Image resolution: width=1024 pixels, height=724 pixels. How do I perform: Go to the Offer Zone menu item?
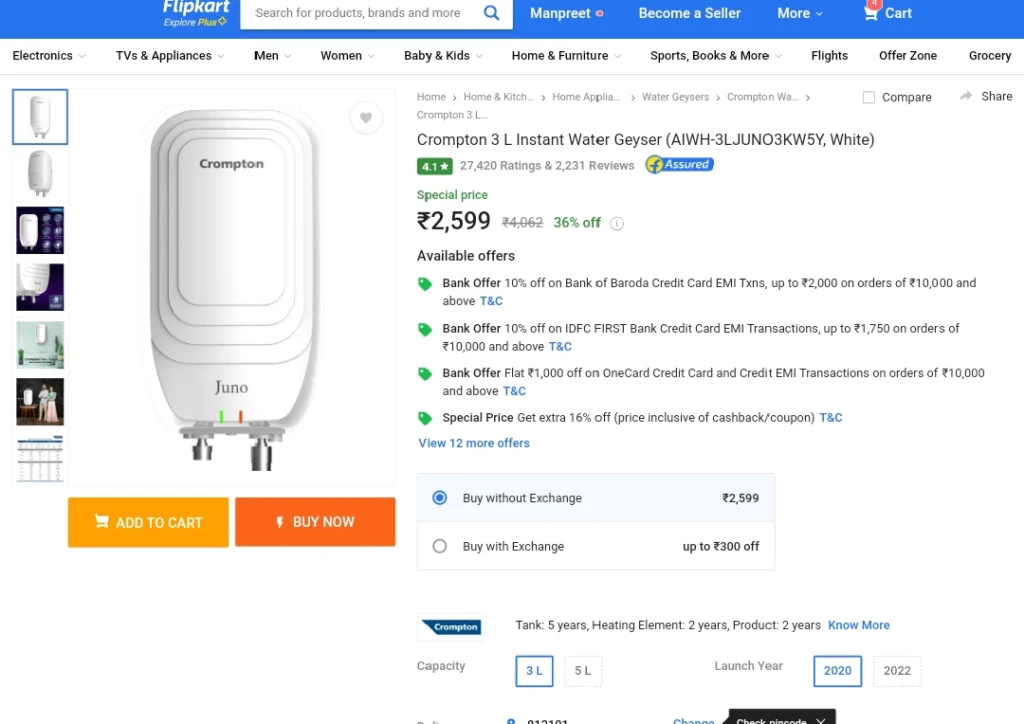pos(907,55)
